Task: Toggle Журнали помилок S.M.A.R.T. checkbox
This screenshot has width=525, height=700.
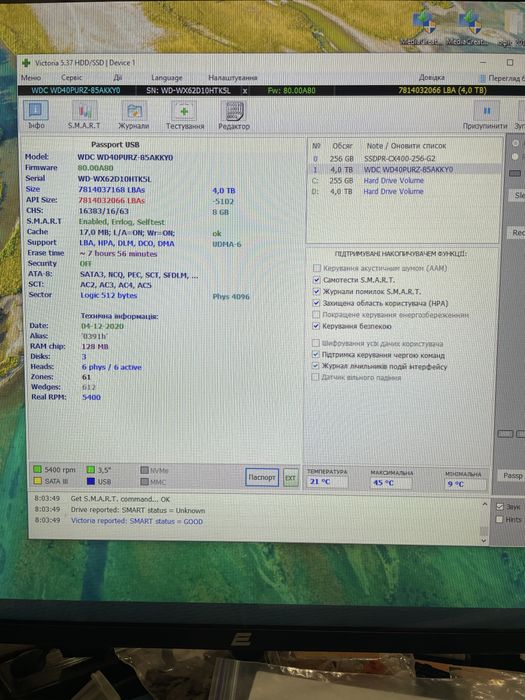Action: 317,291
